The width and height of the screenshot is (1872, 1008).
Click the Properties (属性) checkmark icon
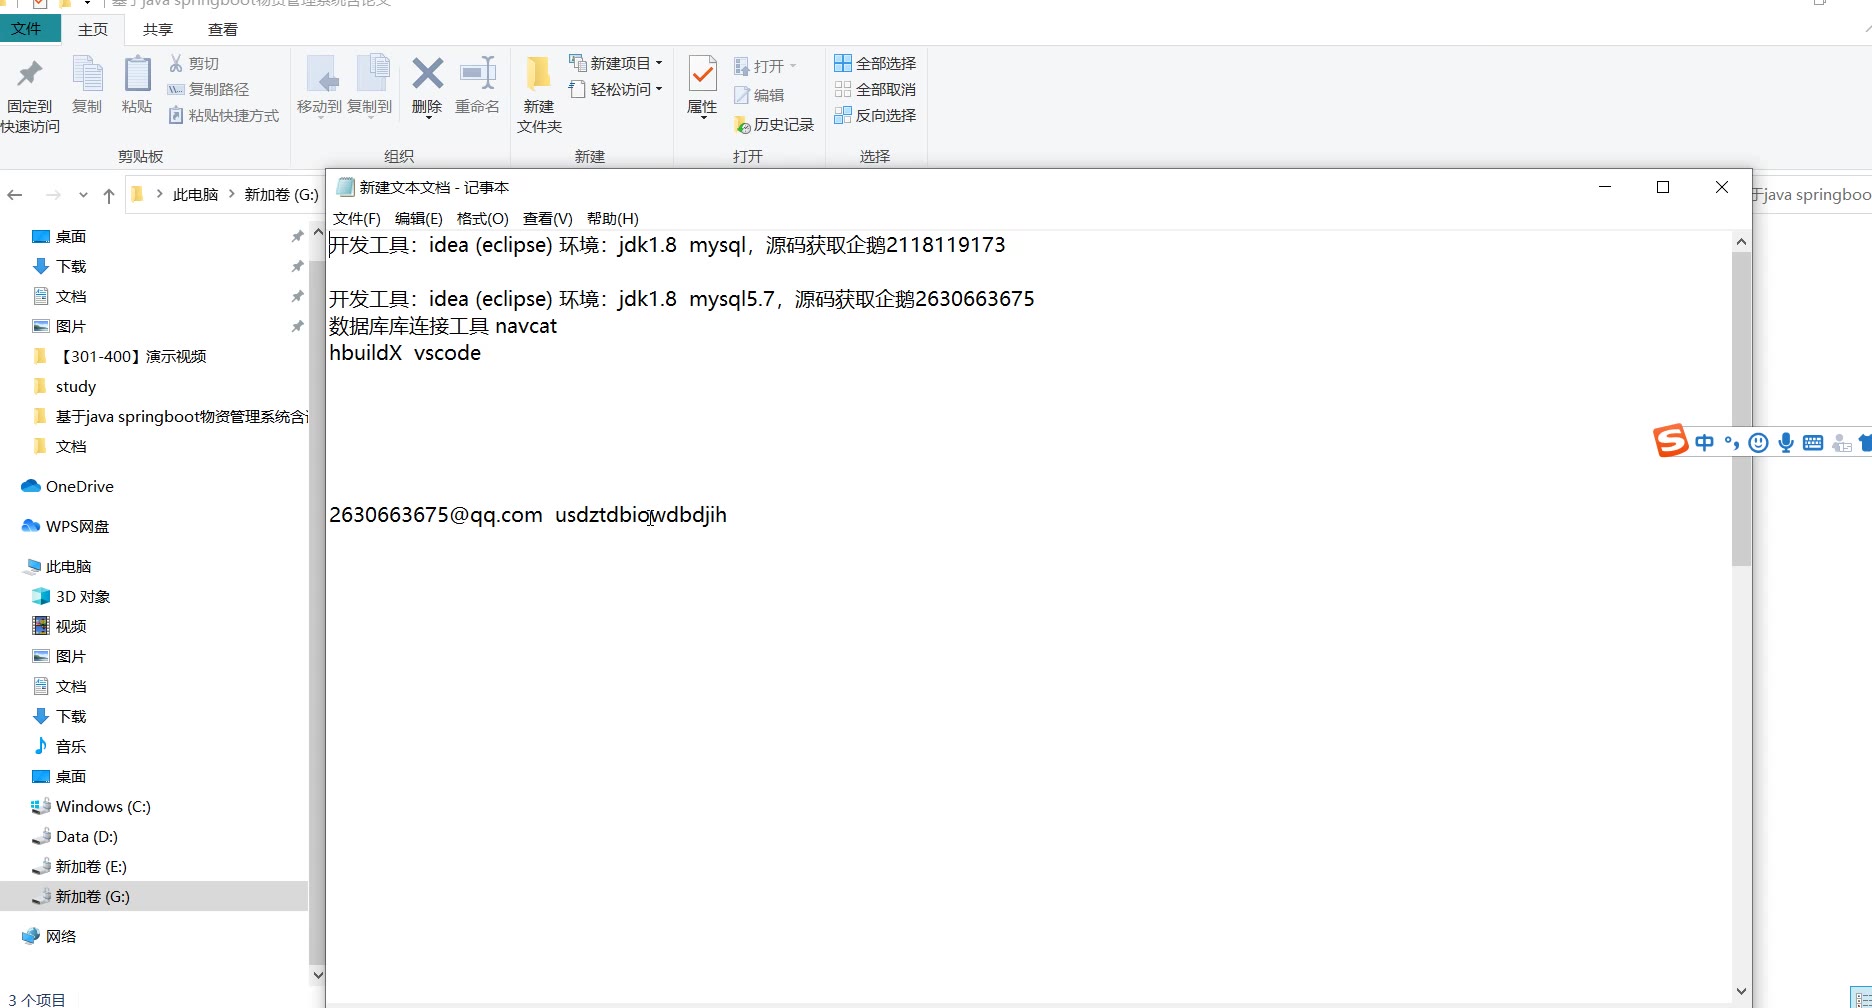click(702, 74)
